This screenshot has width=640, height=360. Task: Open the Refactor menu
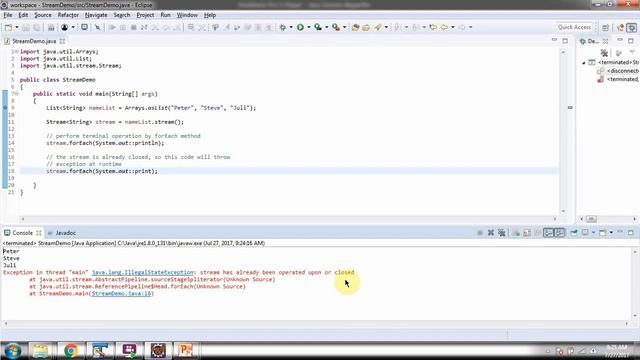[x=68, y=15]
